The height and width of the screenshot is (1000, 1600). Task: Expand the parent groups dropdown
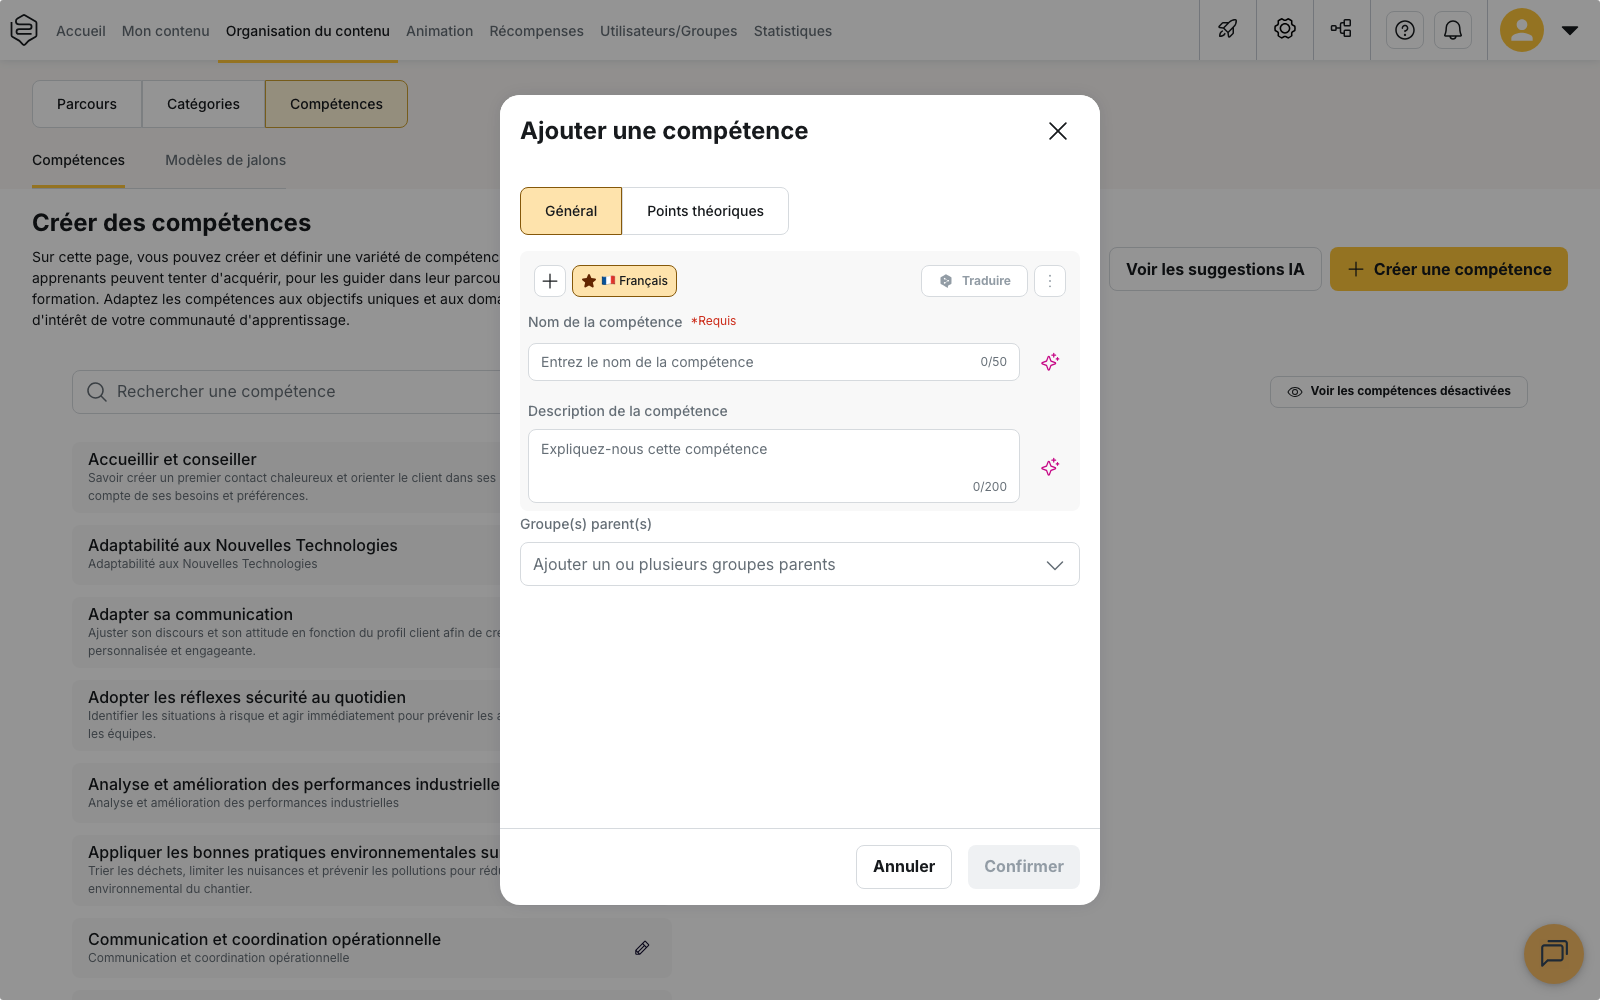pyautogui.click(x=800, y=564)
